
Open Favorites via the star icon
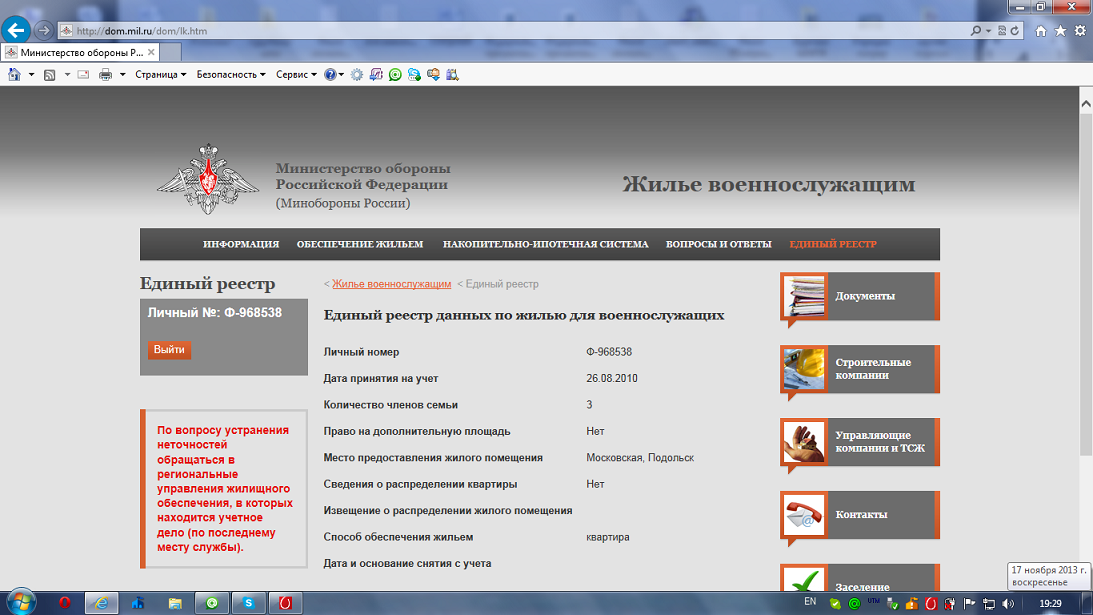(x=1060, y=31)
